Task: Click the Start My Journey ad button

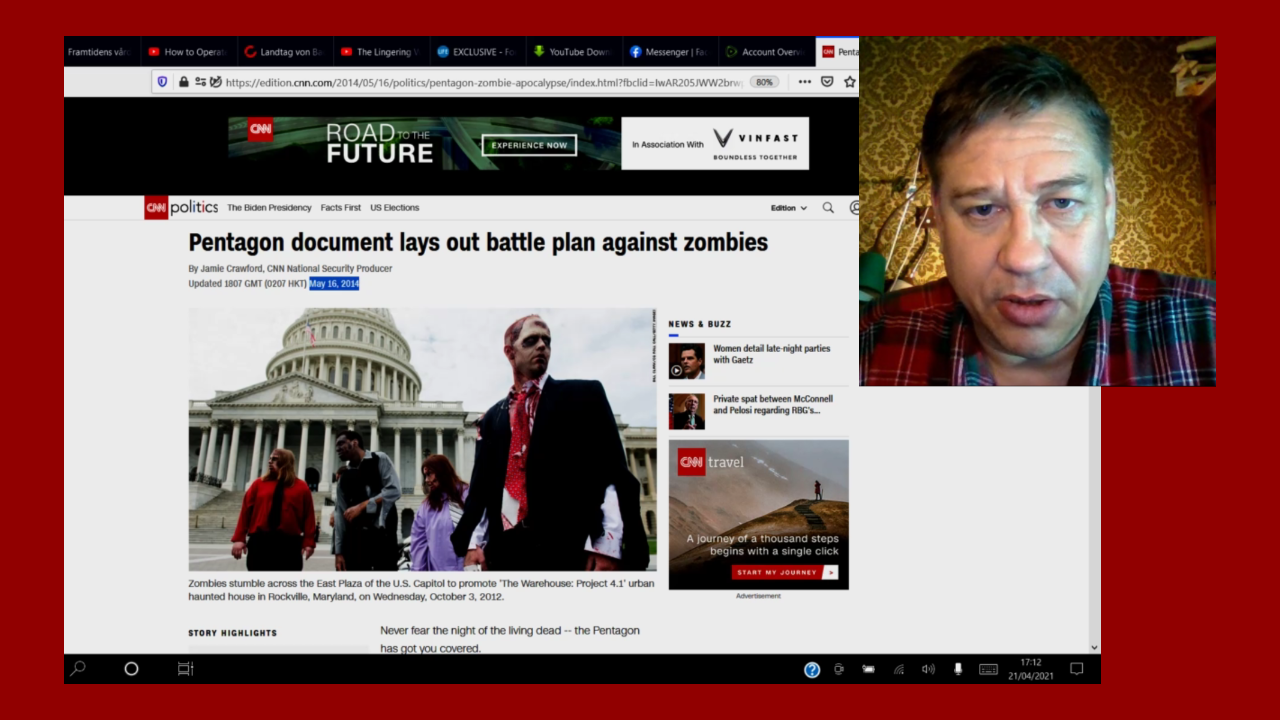Action: tap(783, 573)
